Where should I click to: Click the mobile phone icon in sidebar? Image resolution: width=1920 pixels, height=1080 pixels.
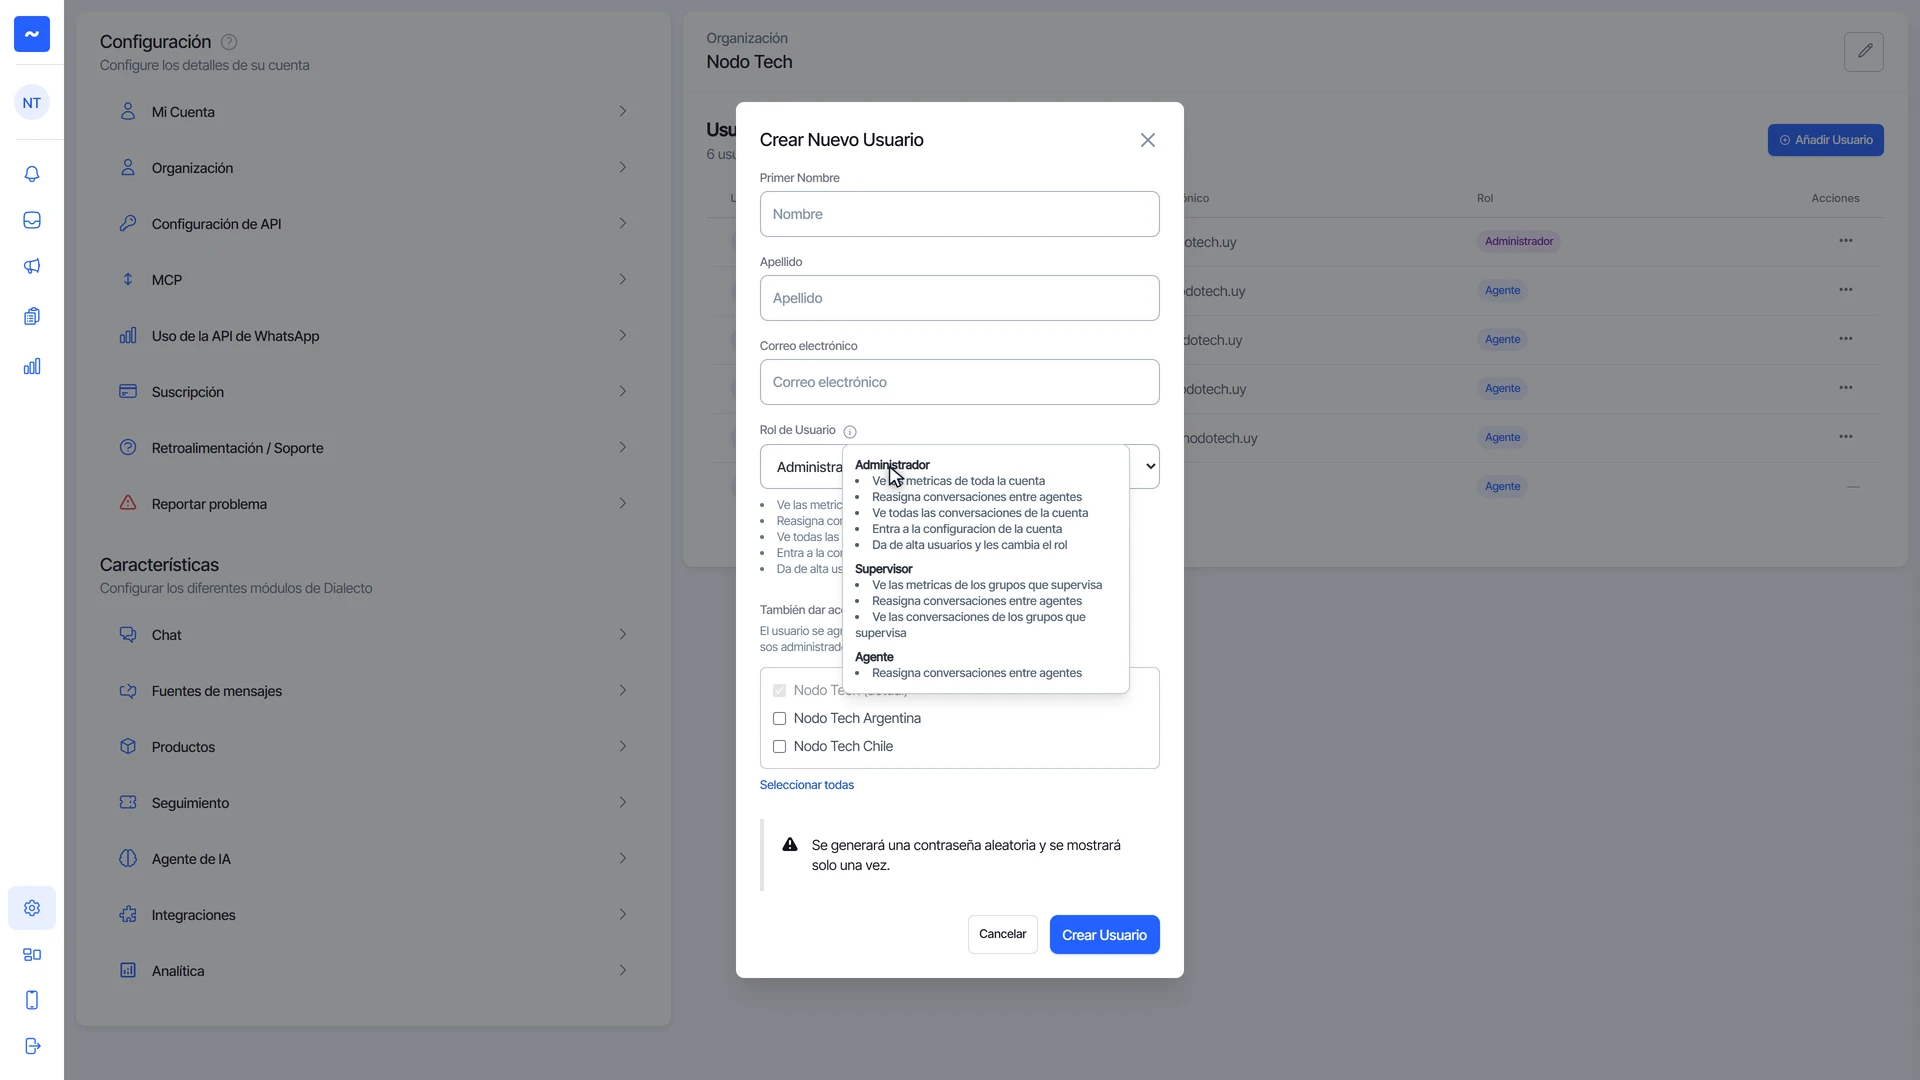click(x=32, y=1000)
